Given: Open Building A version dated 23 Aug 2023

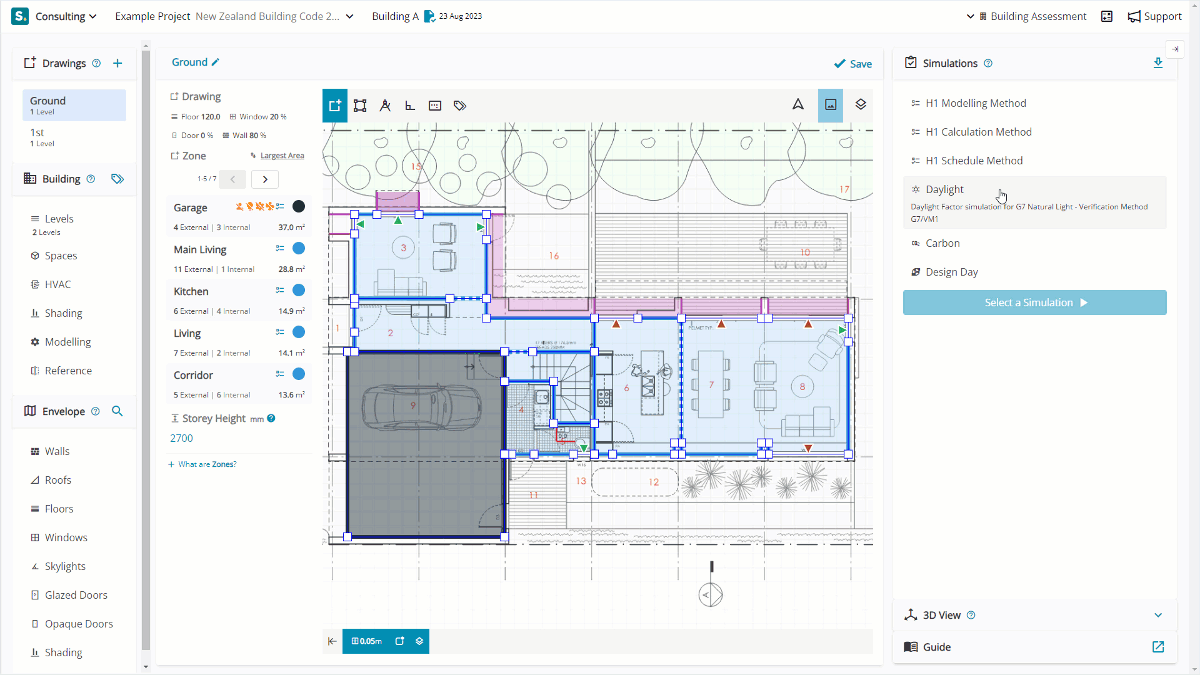Looking at the screenshot, I should 427,16.
